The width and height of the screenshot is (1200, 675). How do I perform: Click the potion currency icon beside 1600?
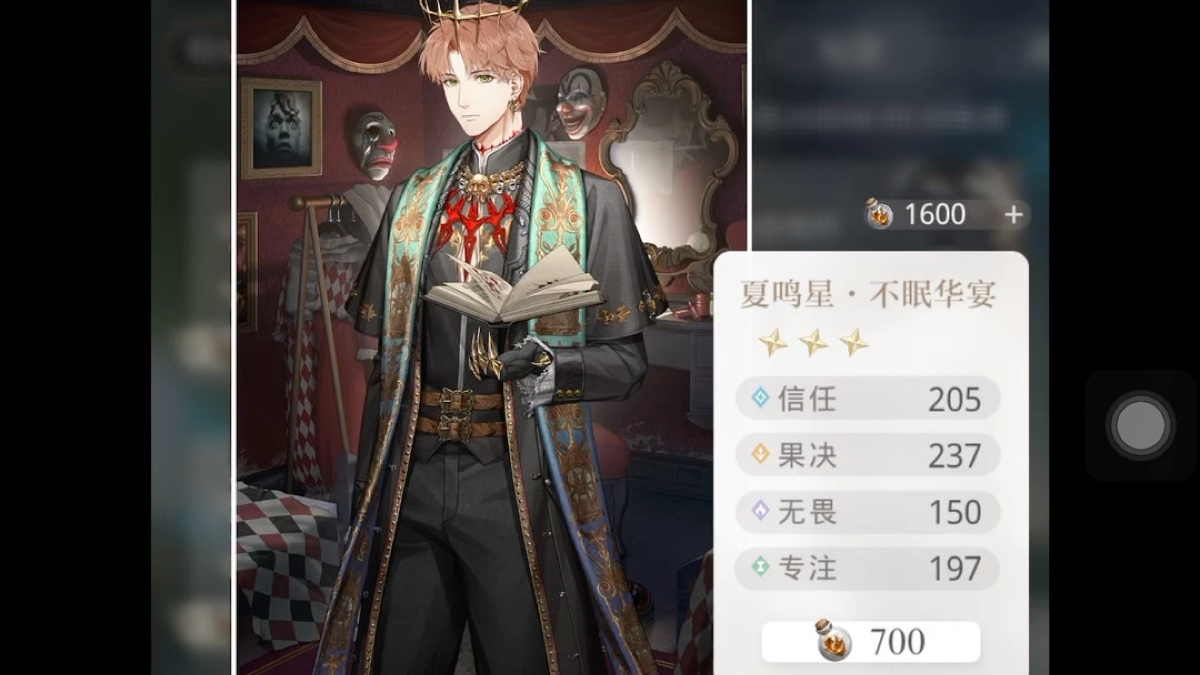(879, 214)
